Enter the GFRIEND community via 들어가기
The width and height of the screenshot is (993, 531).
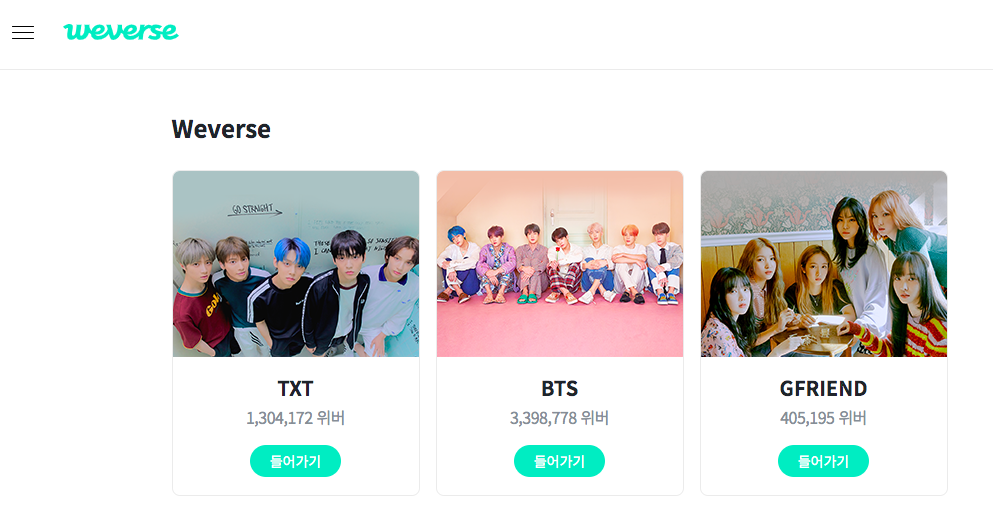pyautogui.click(x=823, y=461)
